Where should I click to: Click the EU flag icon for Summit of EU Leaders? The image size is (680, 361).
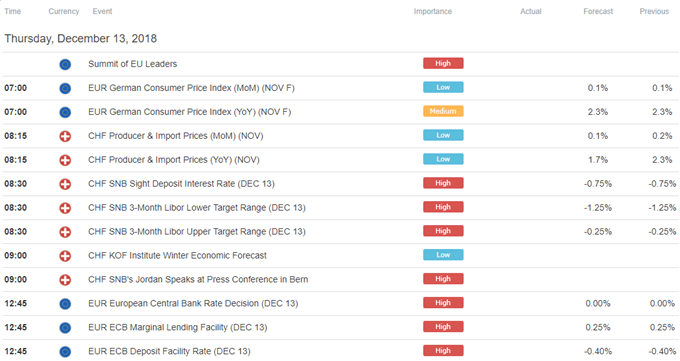click(x=65, y=65)
